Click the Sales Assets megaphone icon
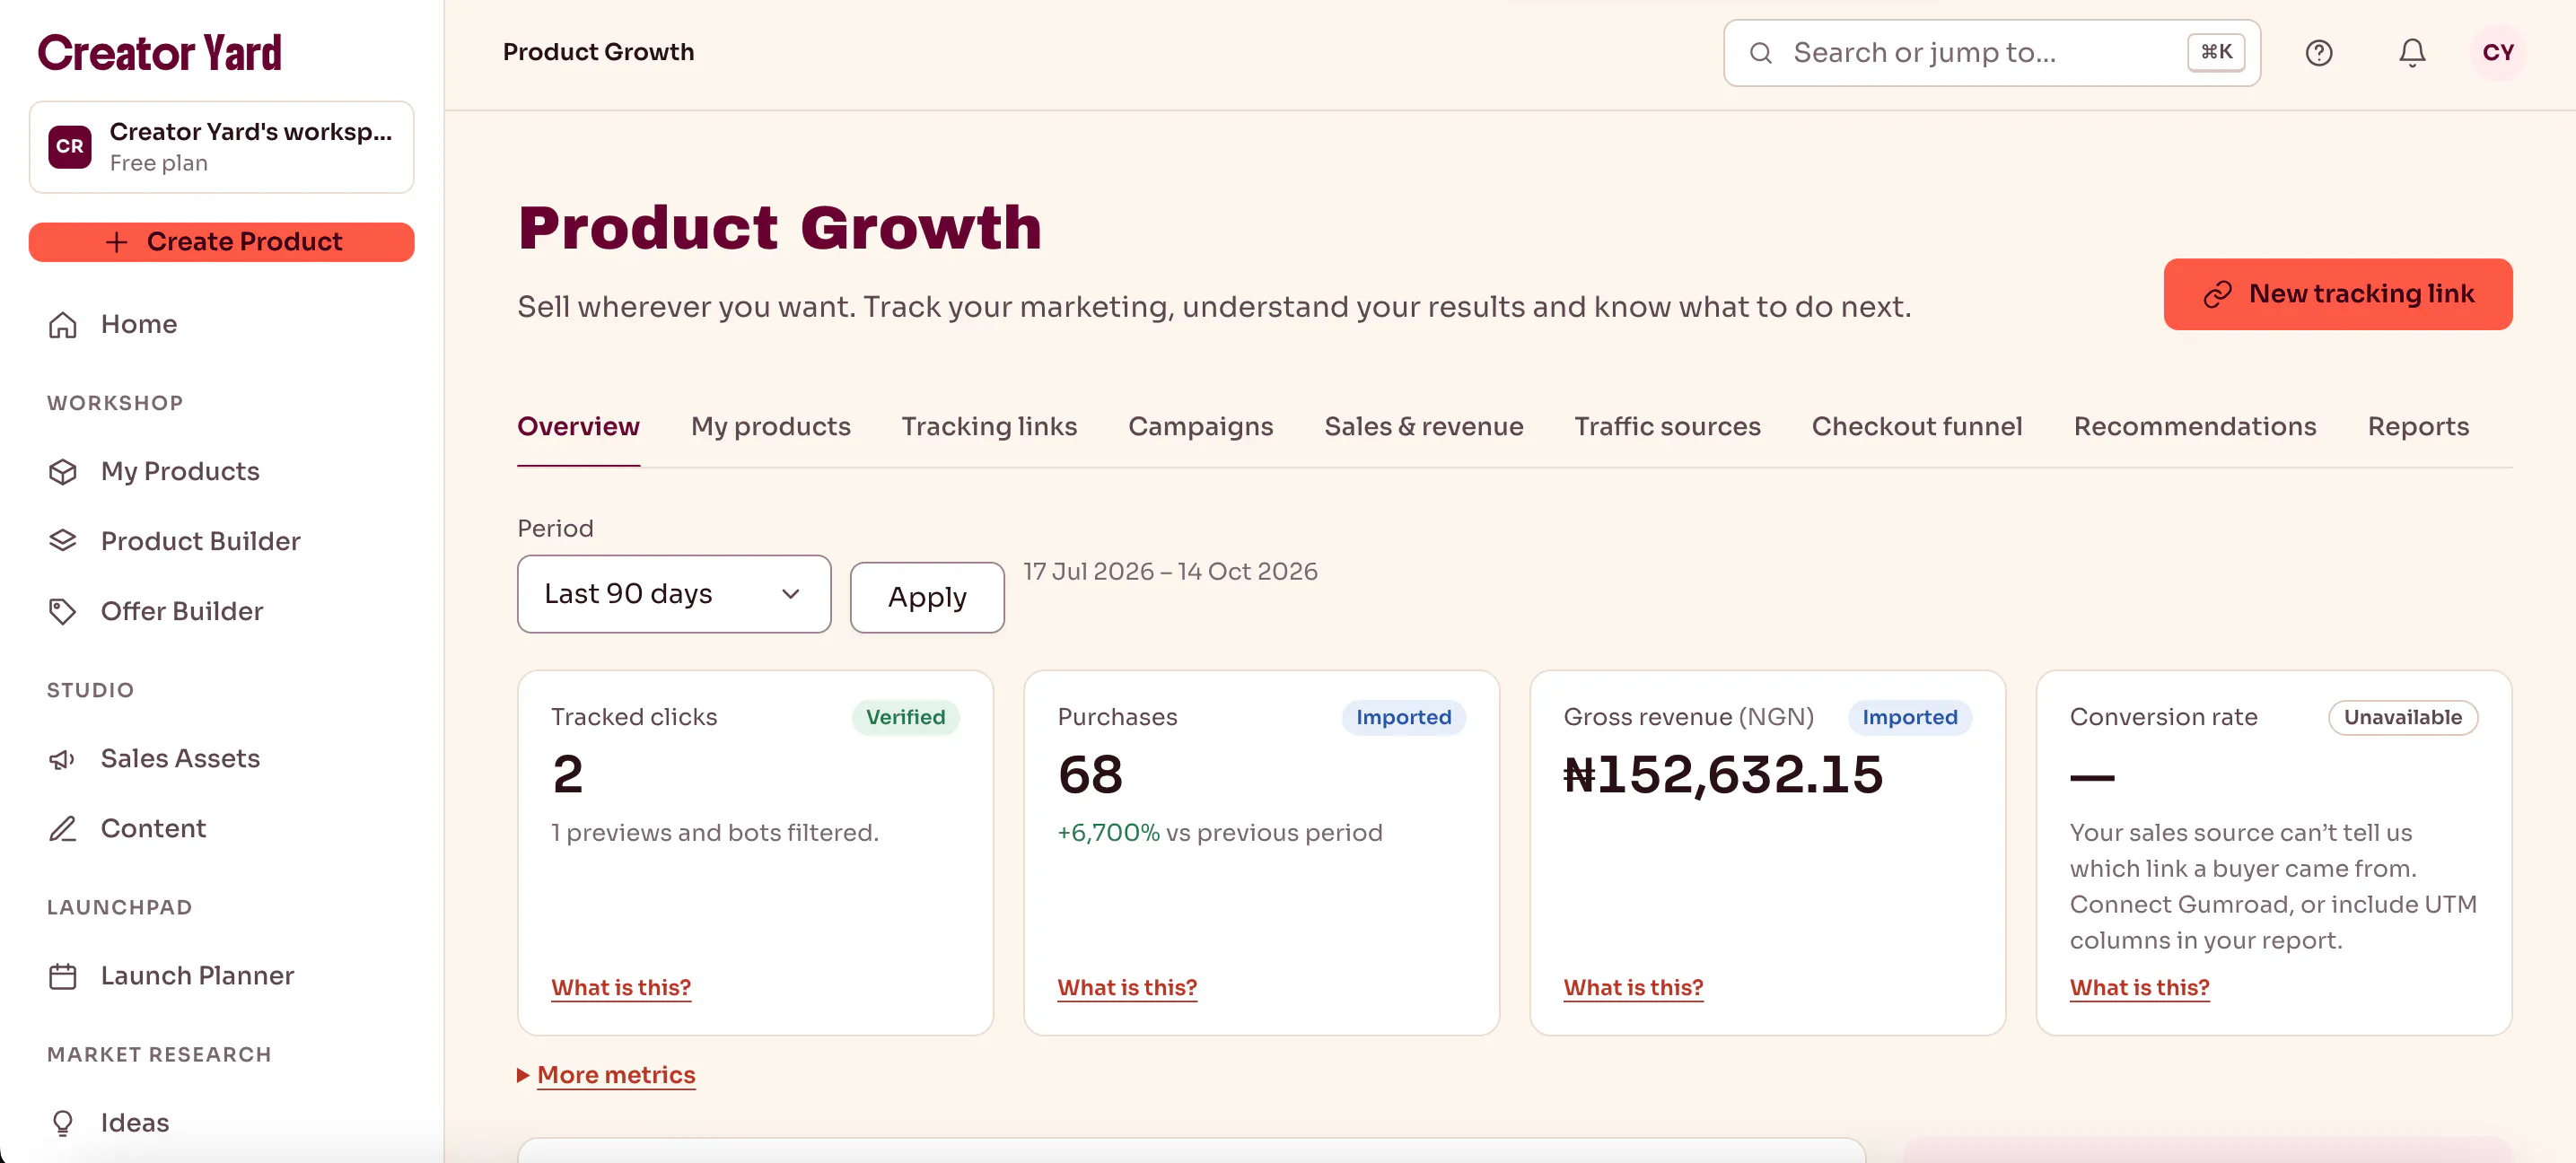 (63, 759)
